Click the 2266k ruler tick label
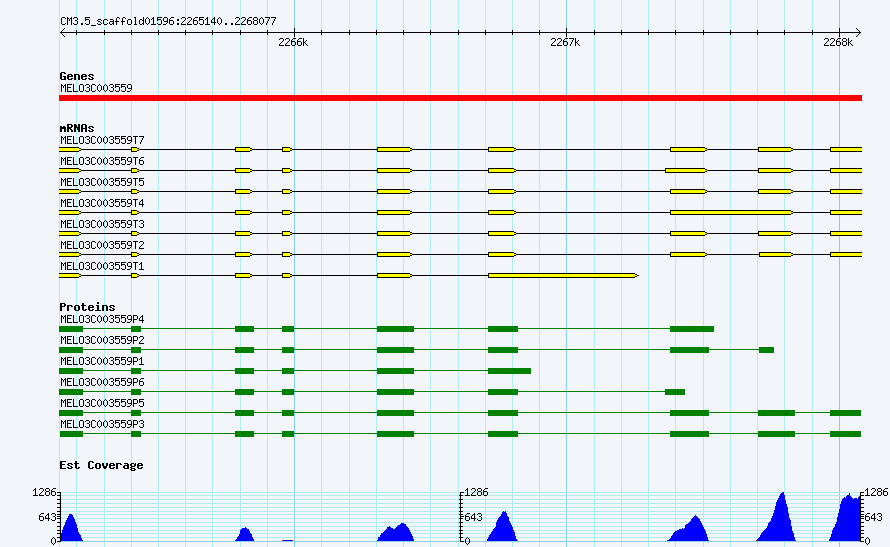890x547 pixels. coord(293,43)
